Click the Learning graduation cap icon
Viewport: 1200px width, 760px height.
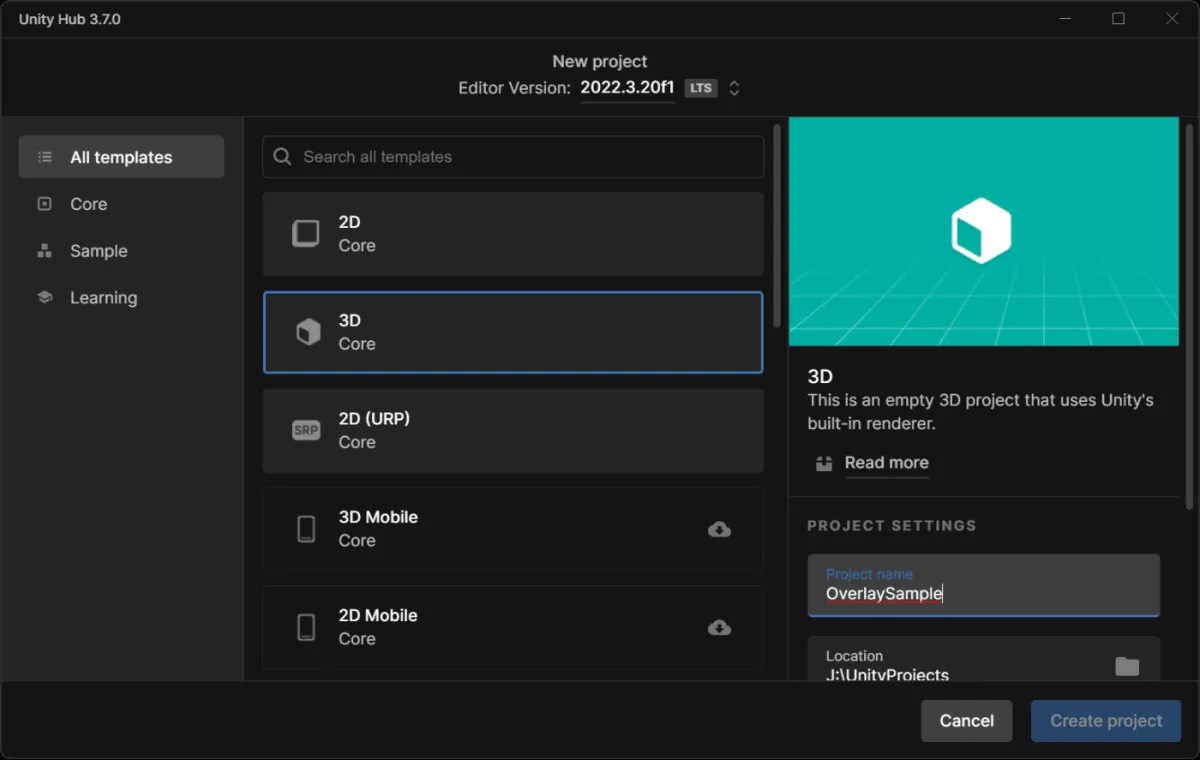point(44,298)
